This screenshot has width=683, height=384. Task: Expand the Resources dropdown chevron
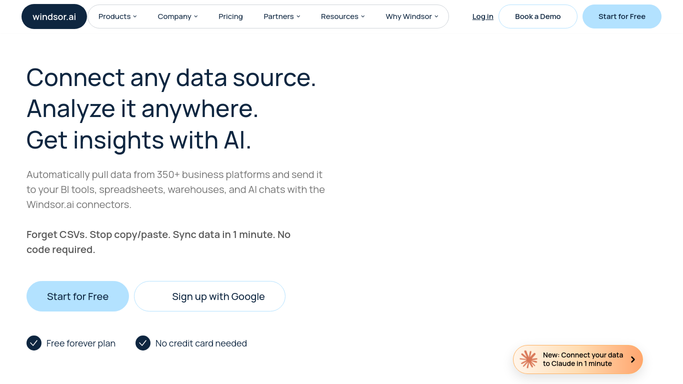click(x=363, y=17)
